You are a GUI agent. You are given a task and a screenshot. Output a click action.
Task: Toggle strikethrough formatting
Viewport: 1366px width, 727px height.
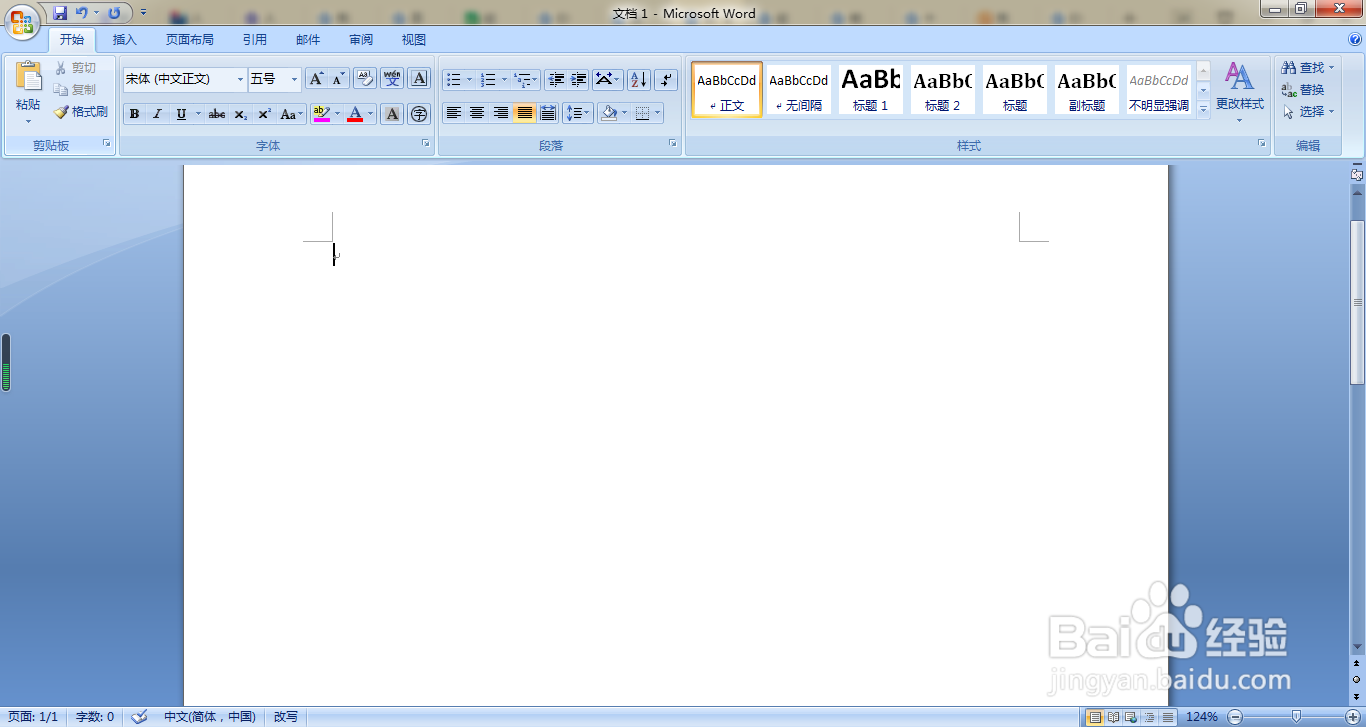coord(217,114)
